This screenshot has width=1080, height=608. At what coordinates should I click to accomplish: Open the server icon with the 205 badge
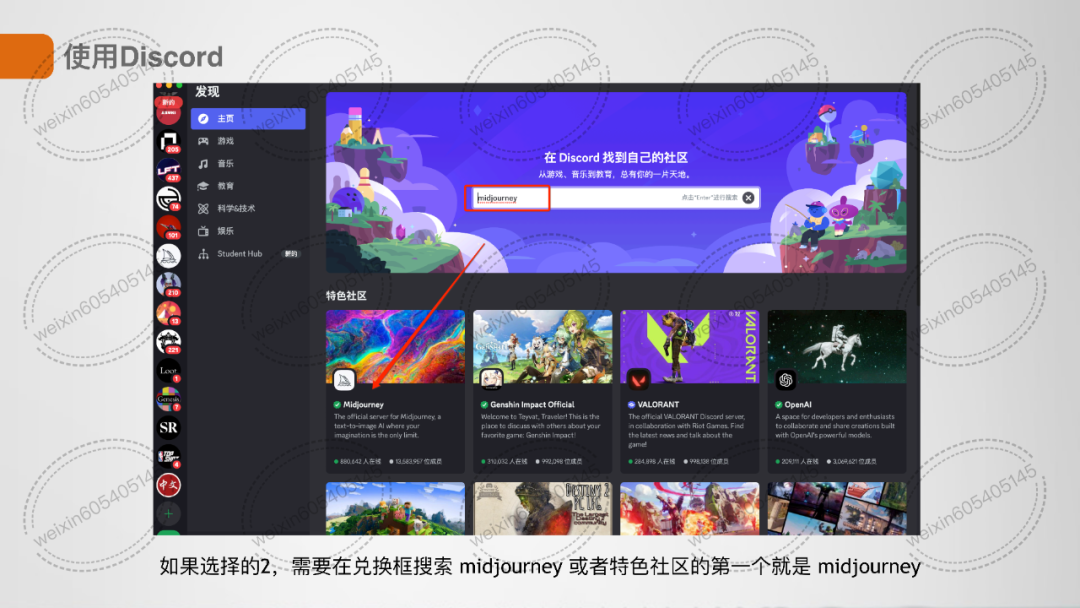tap(168, 141)
